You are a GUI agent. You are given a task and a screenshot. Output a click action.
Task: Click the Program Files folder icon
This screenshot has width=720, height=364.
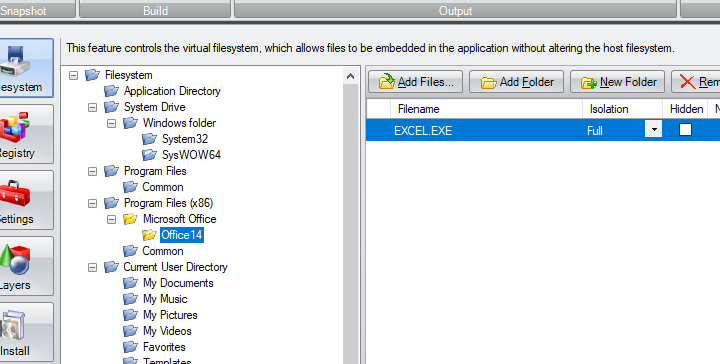click(111, 171)
